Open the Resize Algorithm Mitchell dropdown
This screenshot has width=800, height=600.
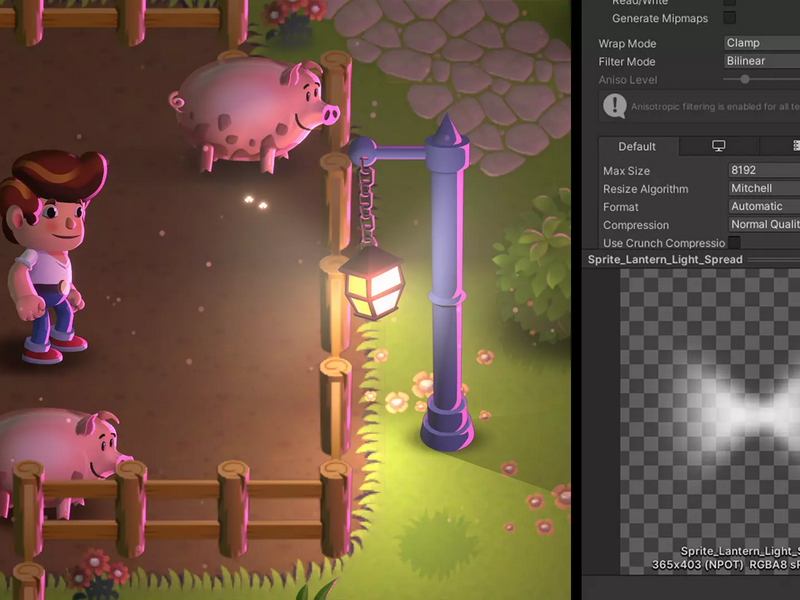764,188
